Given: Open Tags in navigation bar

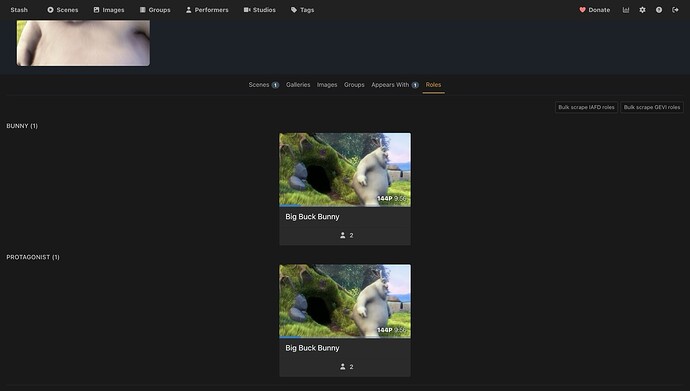Looking at the screenshot, I should (x=302, y=10).
